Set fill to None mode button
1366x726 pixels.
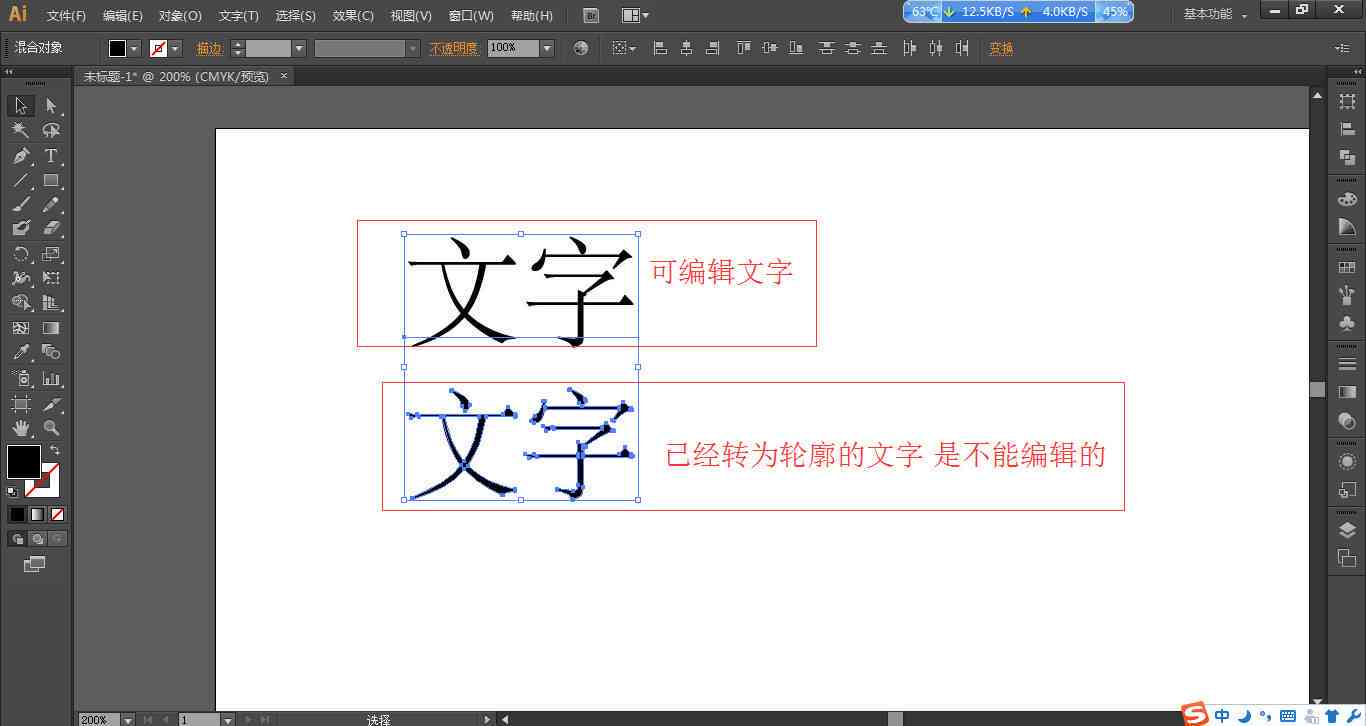(57, 514)
